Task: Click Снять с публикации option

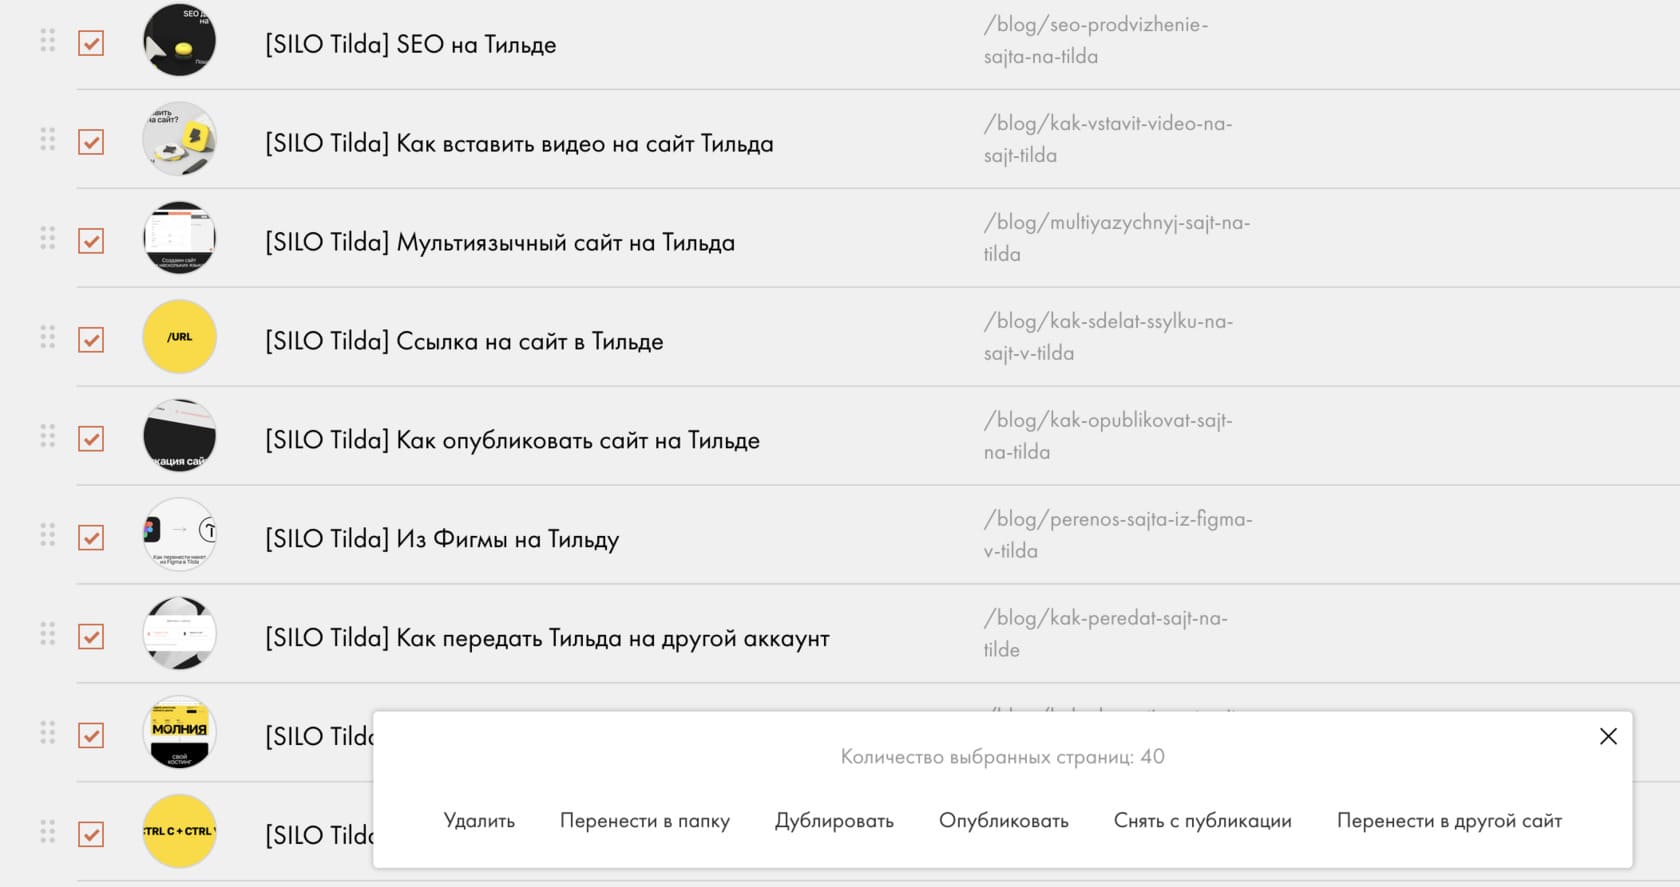Action: pos(1202,821)
